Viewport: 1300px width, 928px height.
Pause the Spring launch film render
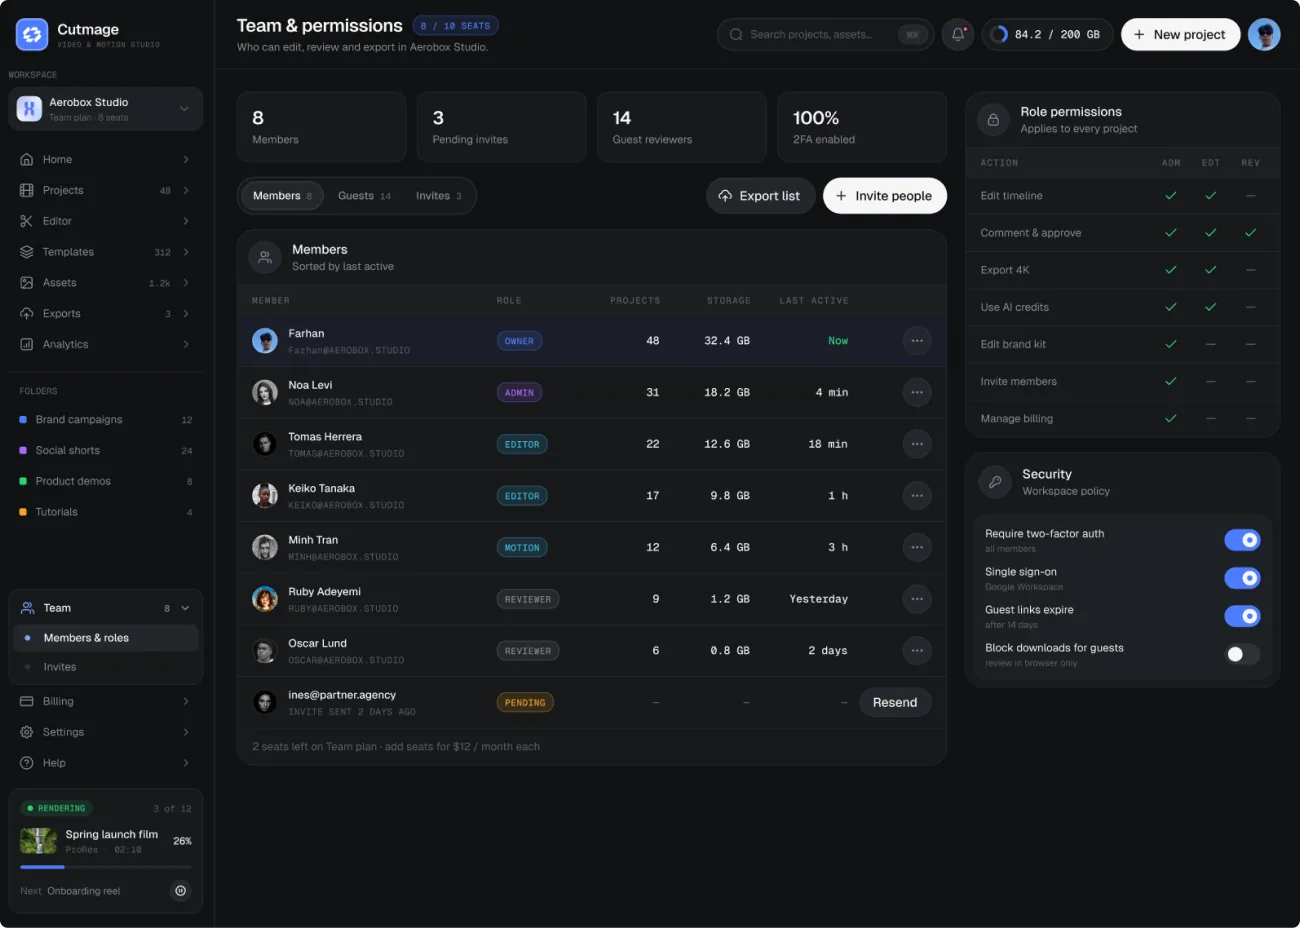(x=180, y=891)
